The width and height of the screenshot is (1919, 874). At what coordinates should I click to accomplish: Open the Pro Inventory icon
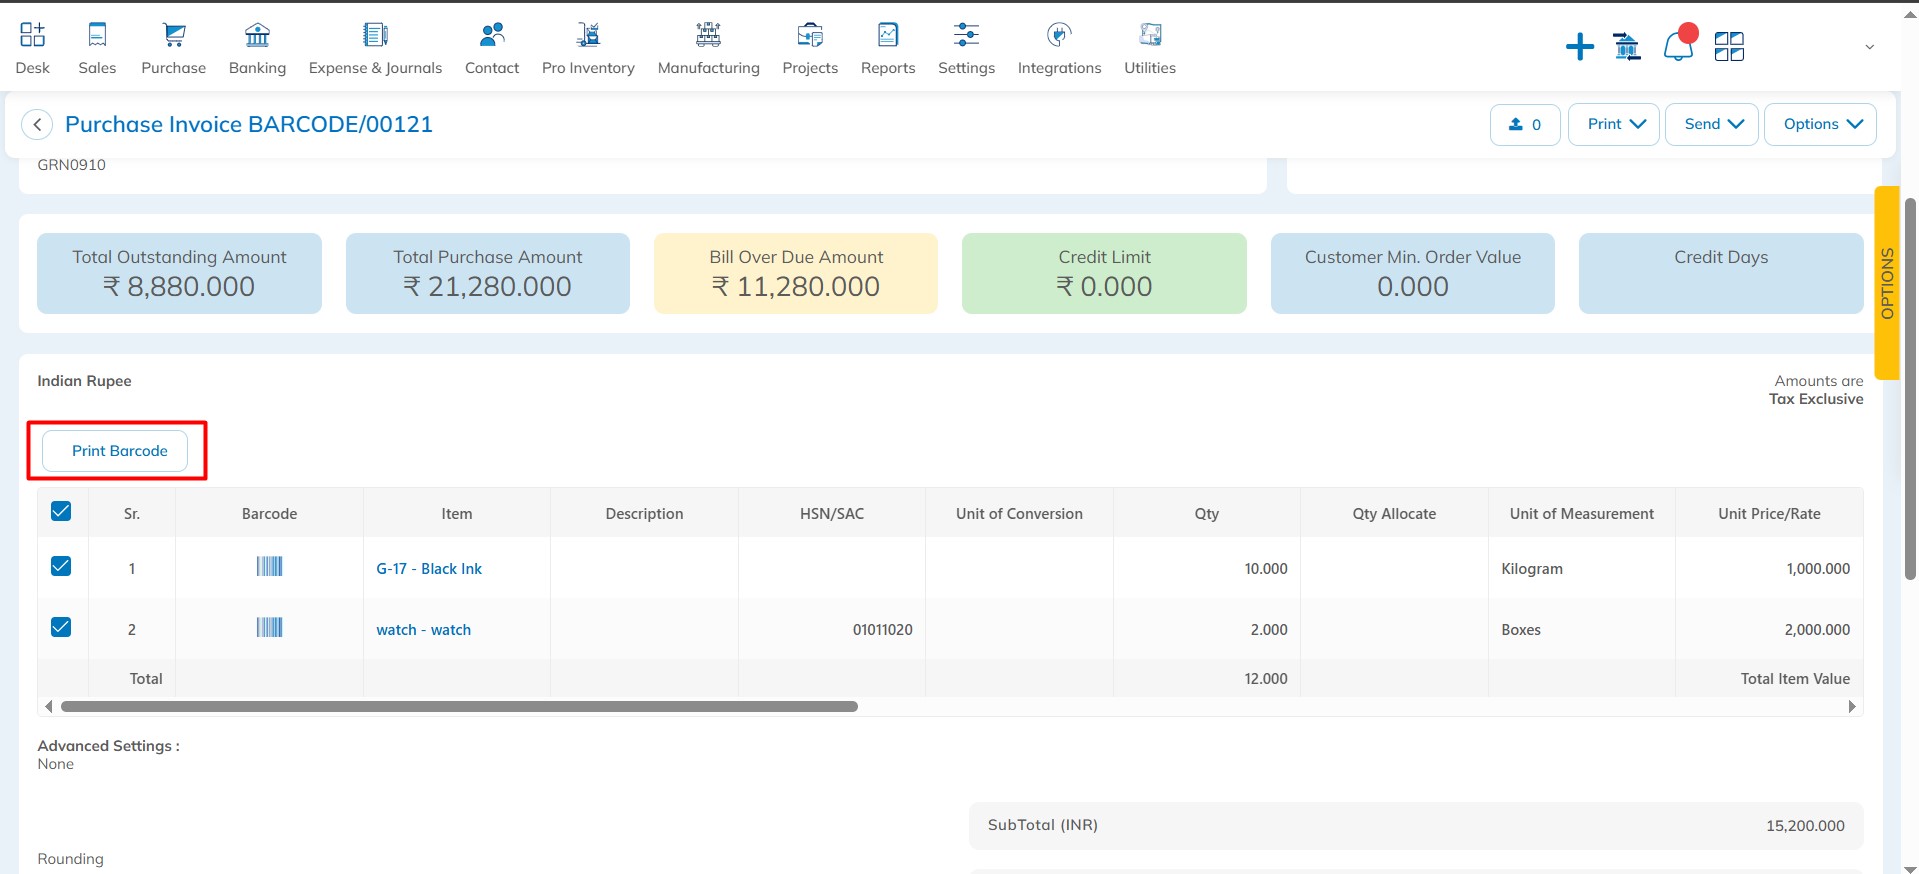[x=588, y=35]
